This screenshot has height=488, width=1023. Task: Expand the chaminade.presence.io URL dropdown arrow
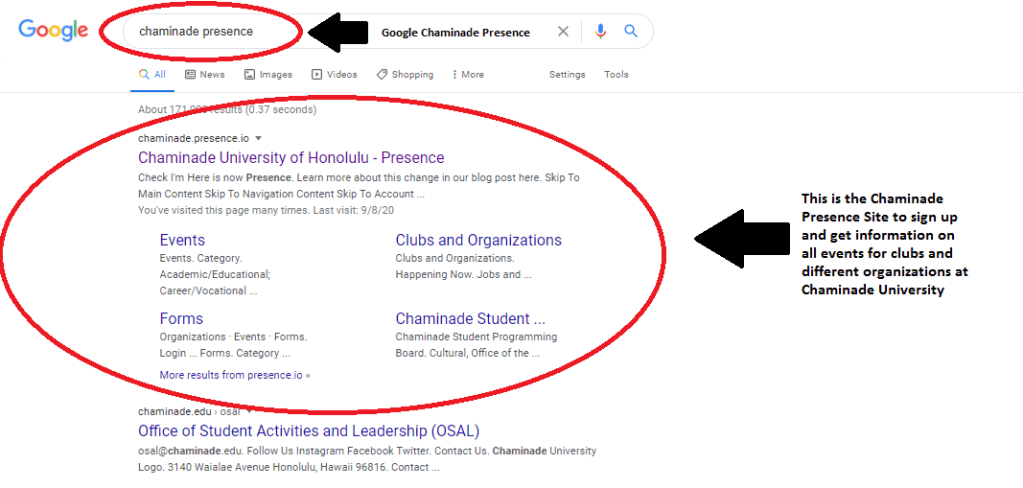[x=258, y=138]
